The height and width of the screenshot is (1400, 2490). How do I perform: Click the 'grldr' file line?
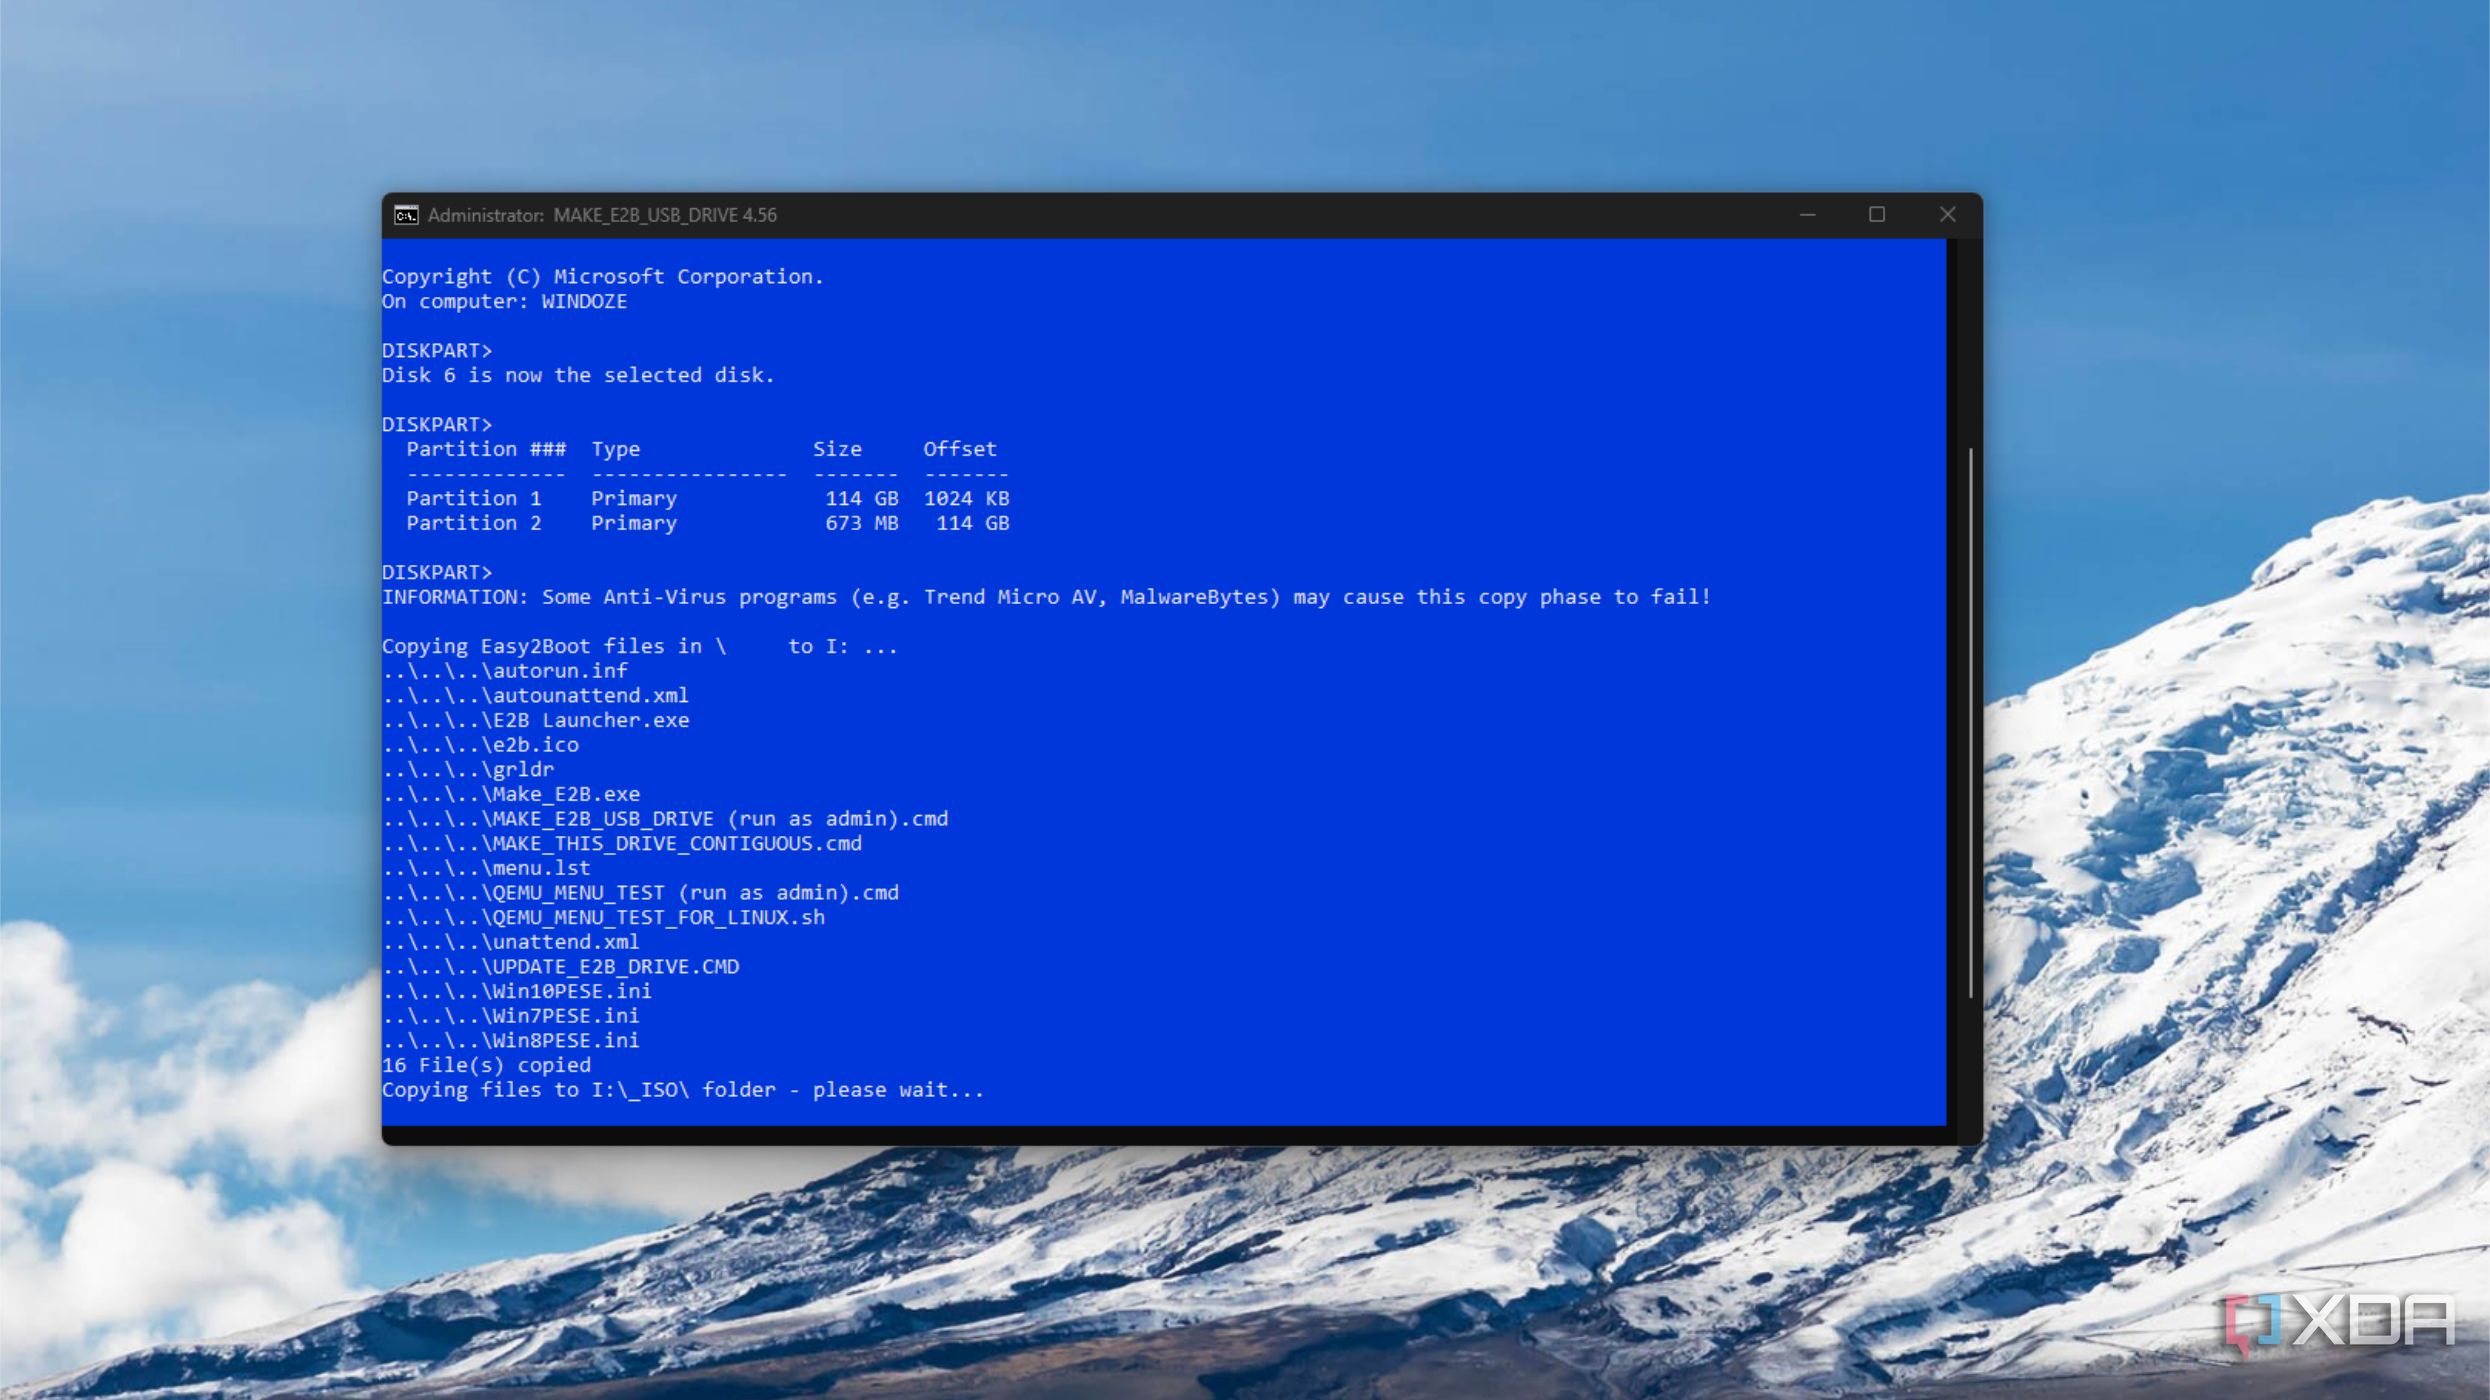tap(468, 770)
